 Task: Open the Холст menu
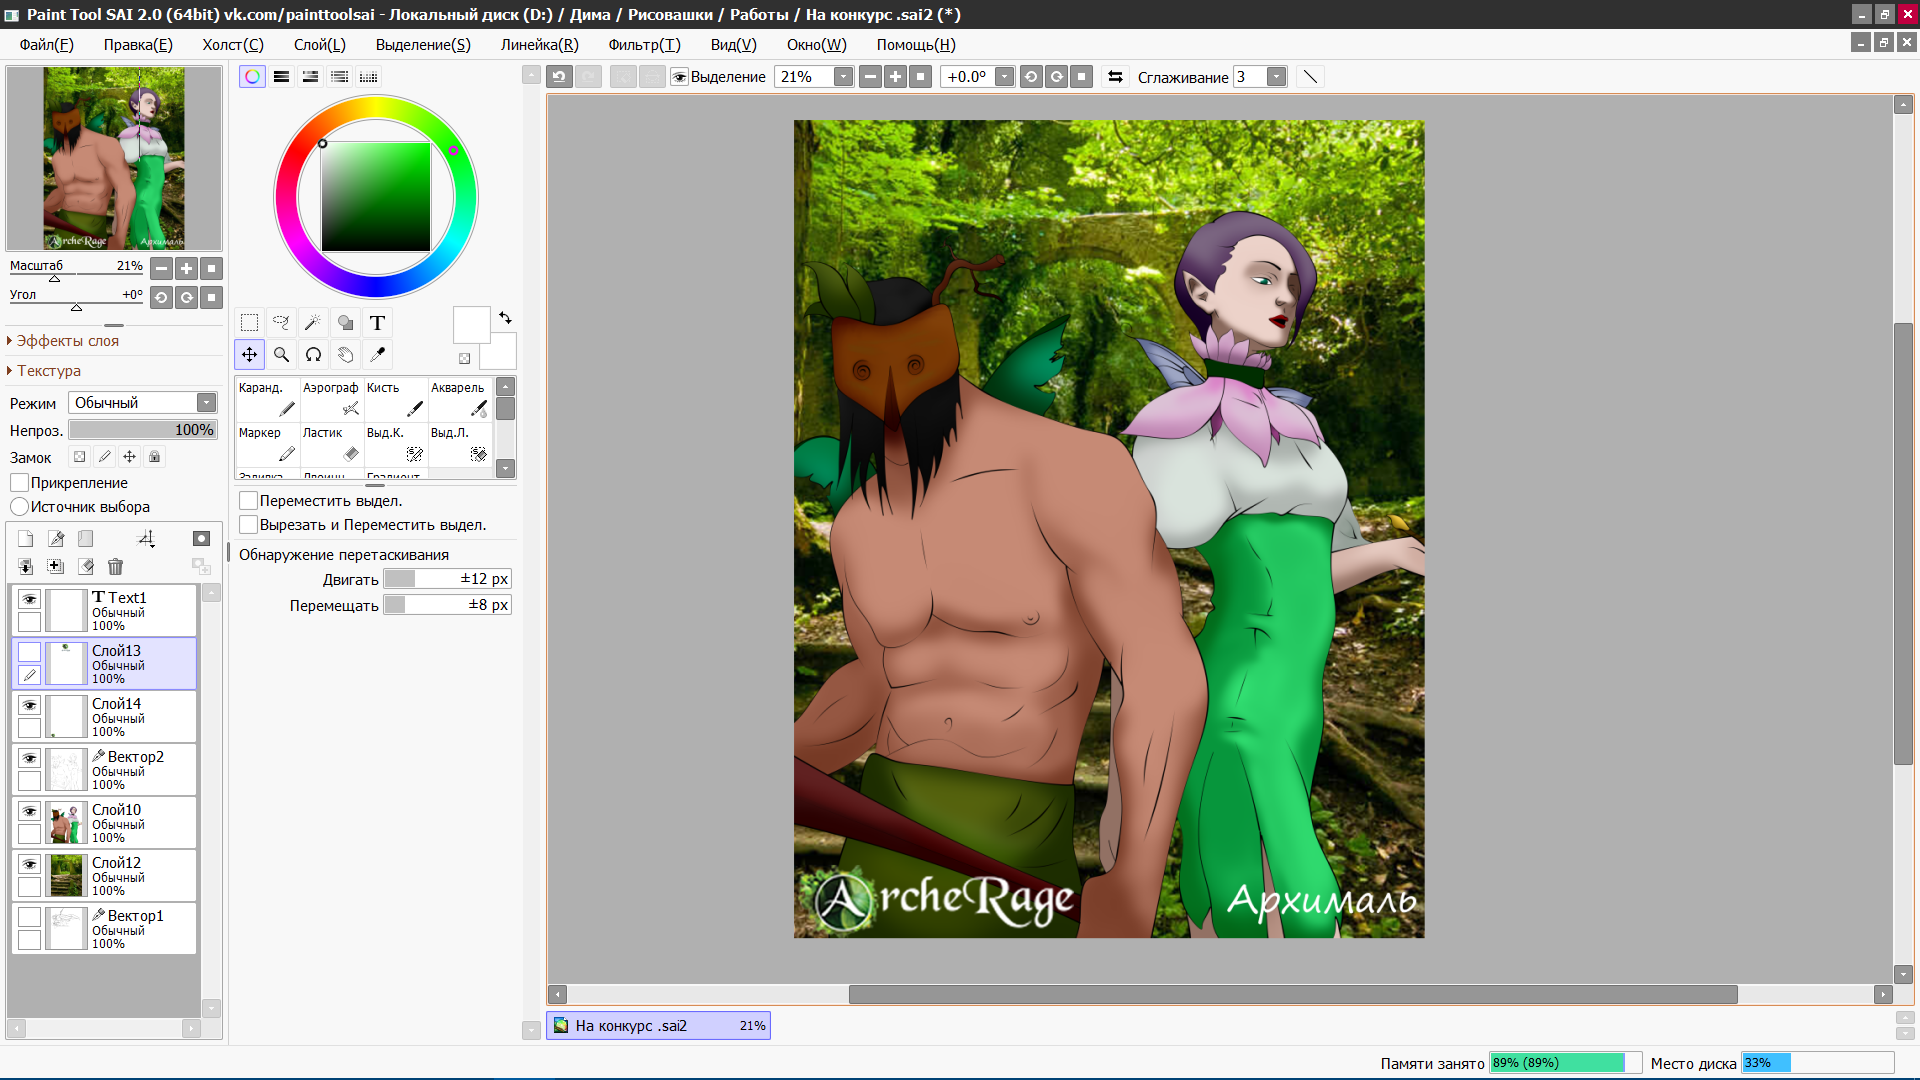(x=233, y=45)
